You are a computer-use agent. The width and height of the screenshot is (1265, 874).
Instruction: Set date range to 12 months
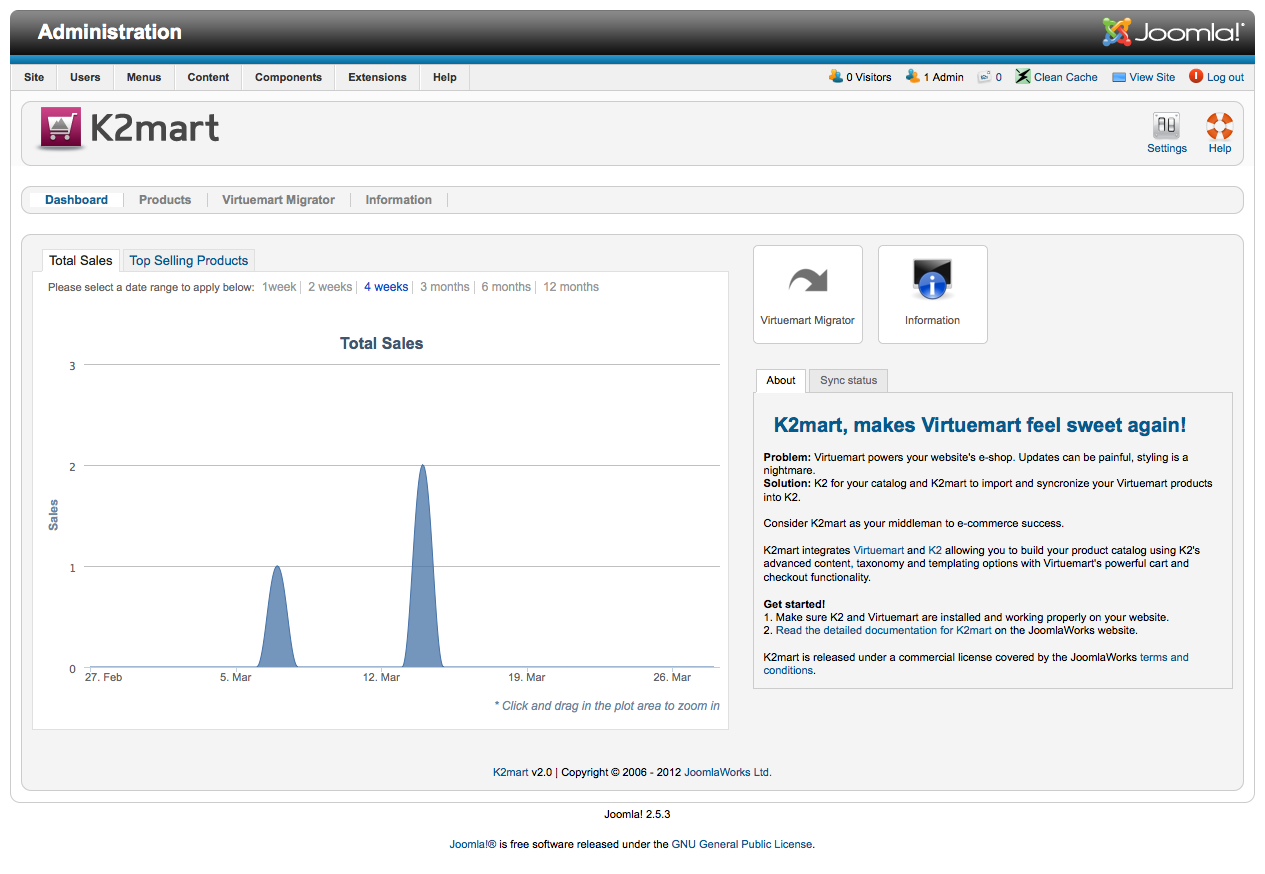pyautogui.click(x=571, y=287)
